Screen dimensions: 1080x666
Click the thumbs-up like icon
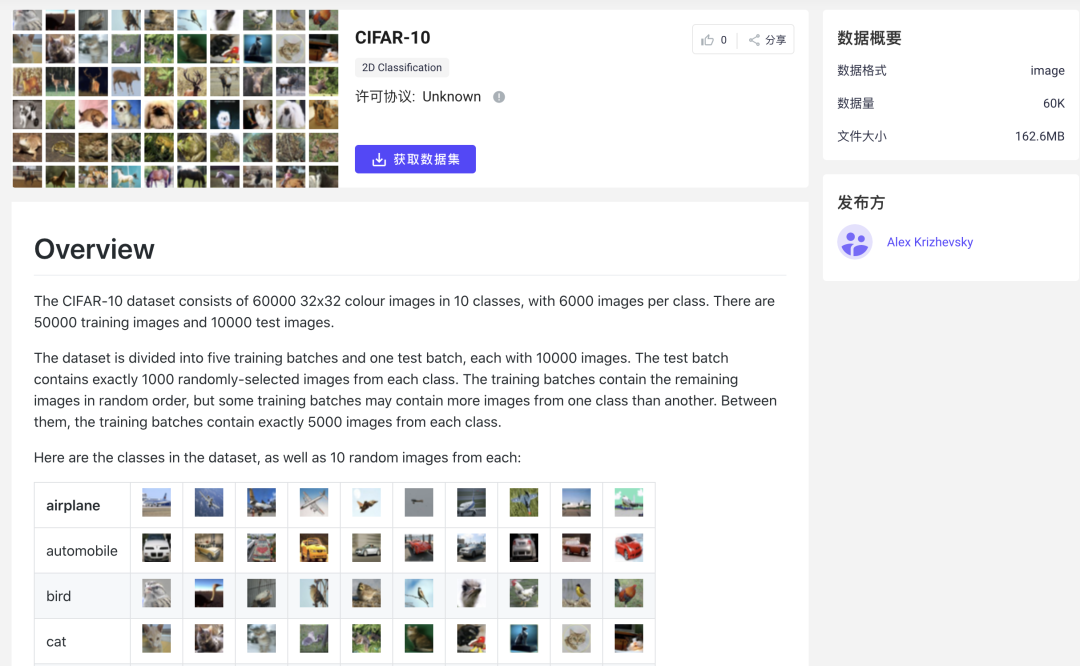(707, 40)
